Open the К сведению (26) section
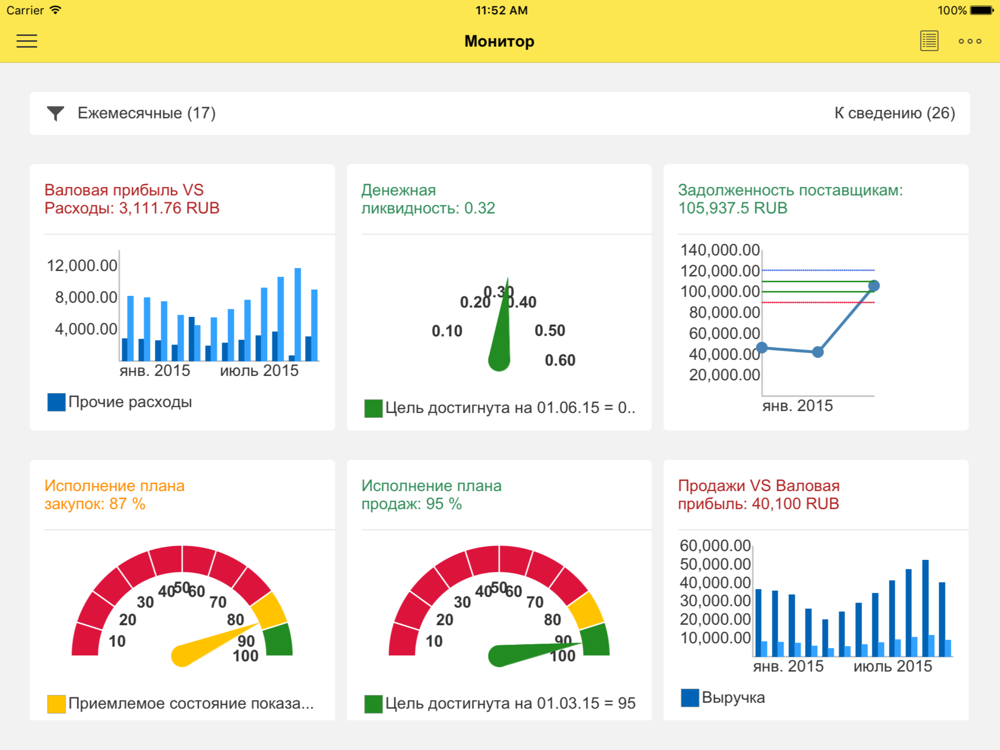This screenshot has width=1000, height=750. point(894,113)
